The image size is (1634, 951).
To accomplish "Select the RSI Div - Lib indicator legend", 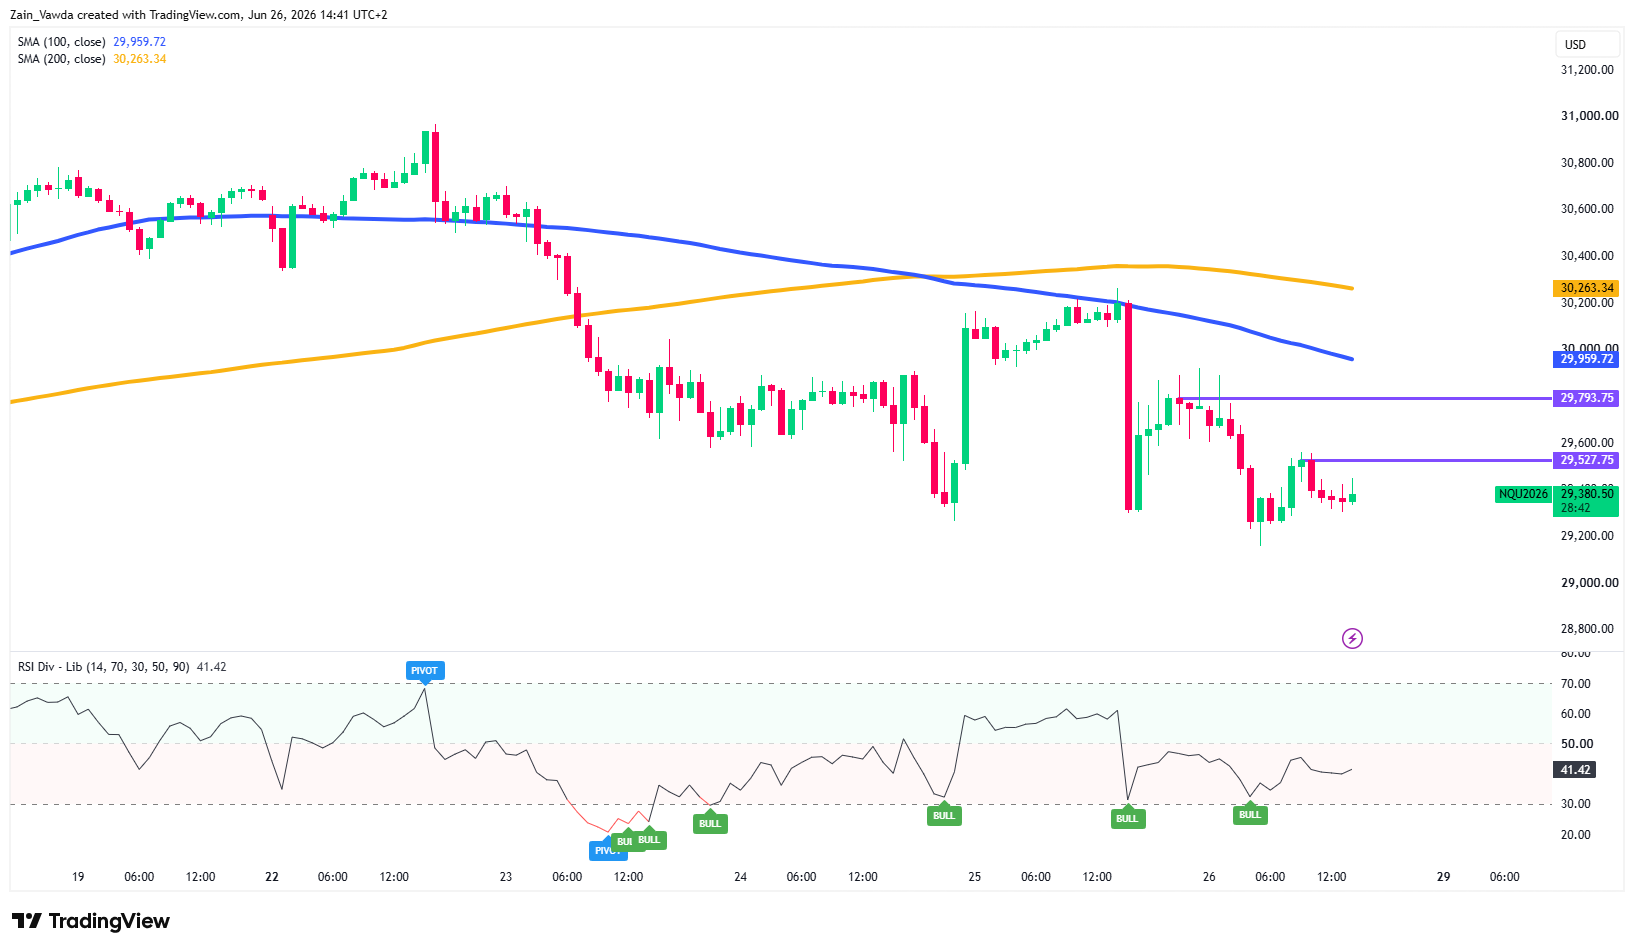I will point(122,667).
